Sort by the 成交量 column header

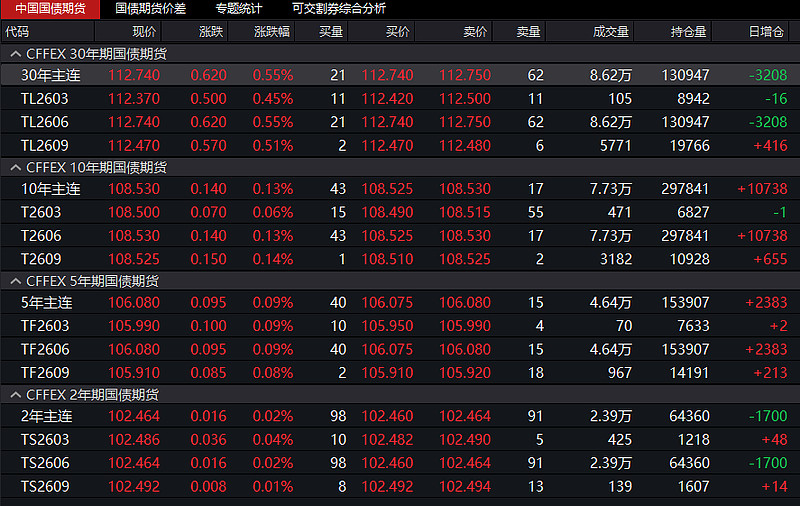(590, 32)
